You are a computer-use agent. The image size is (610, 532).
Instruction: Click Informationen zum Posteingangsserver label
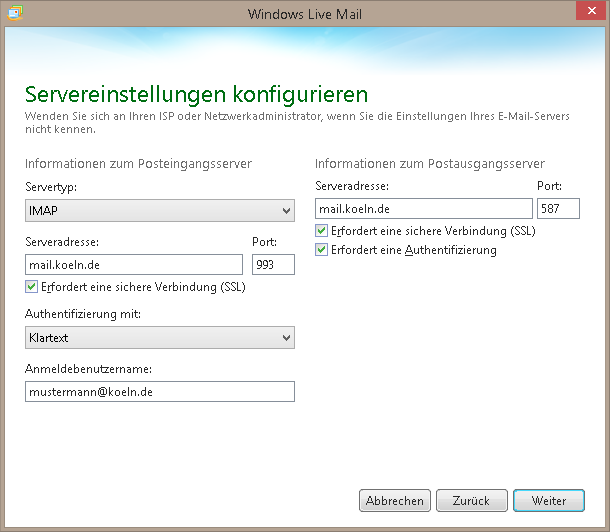(x=138, y=164)
